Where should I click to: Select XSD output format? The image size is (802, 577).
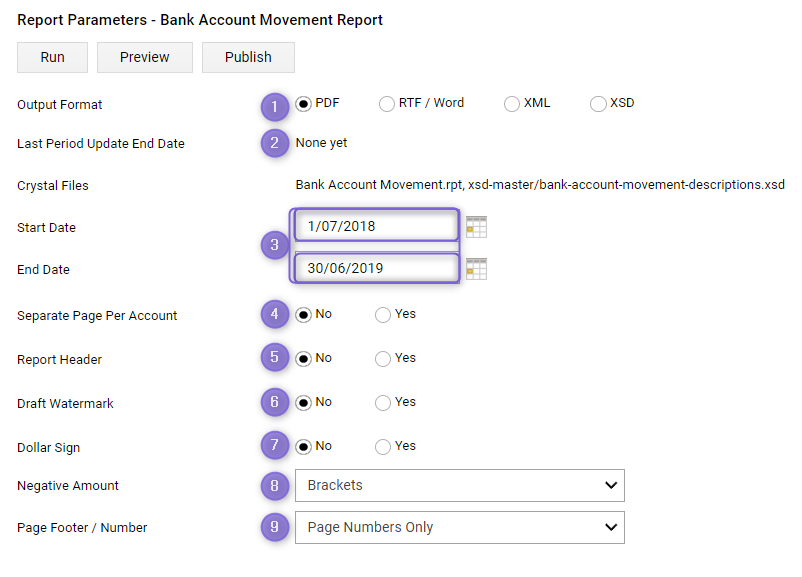tap(598, 104)
